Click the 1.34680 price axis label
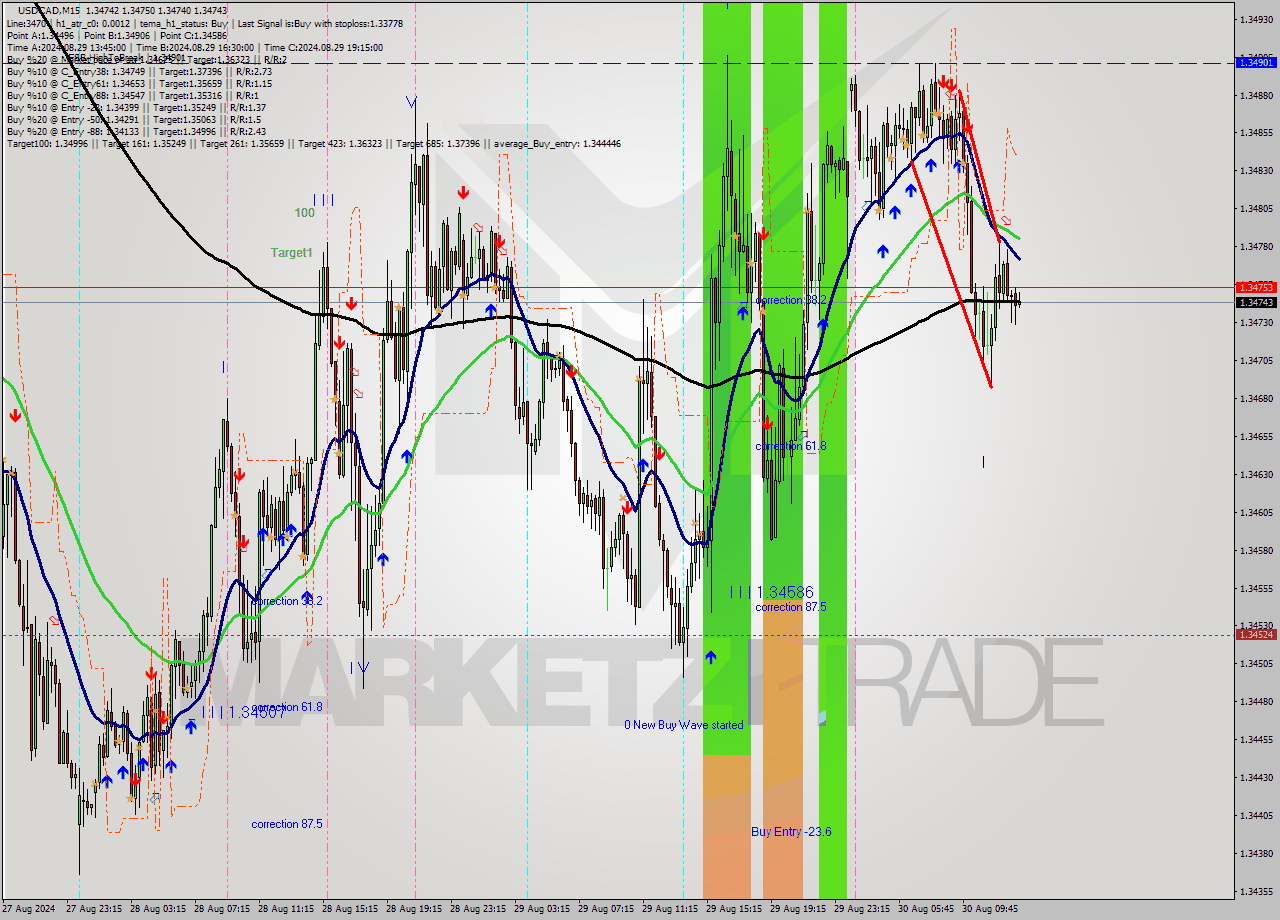 [x=1256, y=398]
